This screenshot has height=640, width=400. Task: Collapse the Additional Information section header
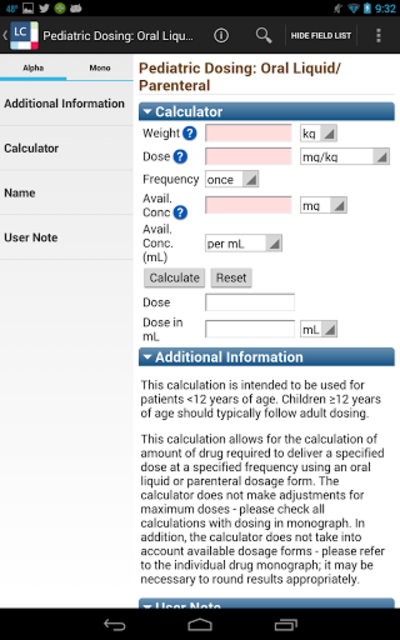(267, 357)
